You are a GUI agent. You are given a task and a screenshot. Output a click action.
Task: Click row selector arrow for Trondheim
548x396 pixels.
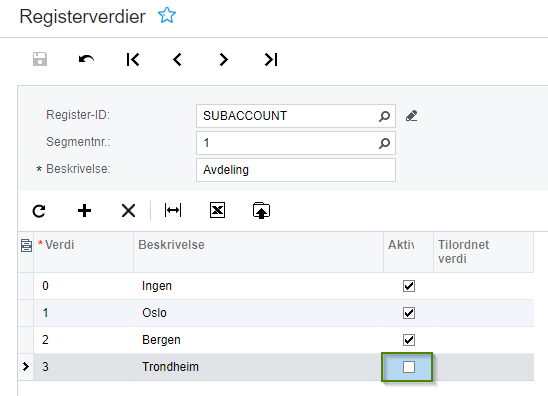[x=26, y=367]
